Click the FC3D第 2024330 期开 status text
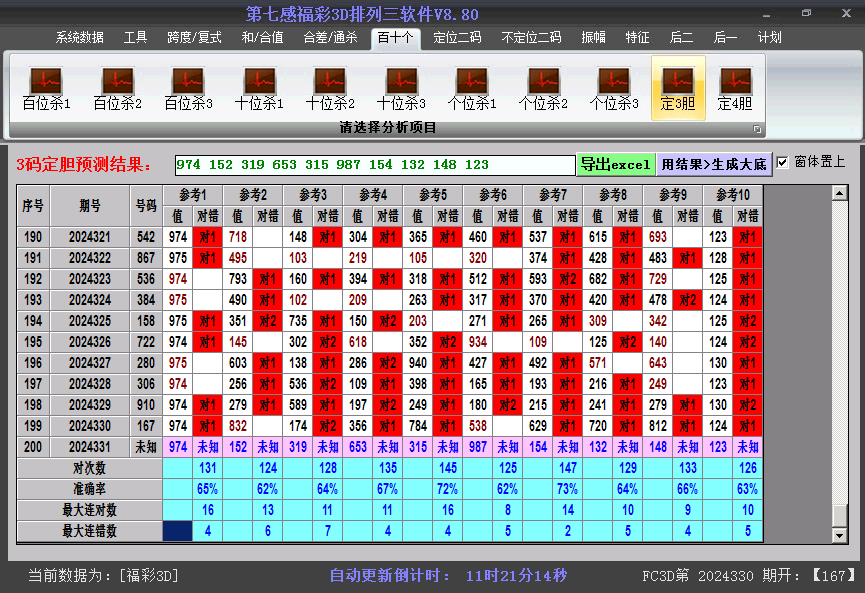This screenshot has height=593, width=865. [x=749, y=576]
